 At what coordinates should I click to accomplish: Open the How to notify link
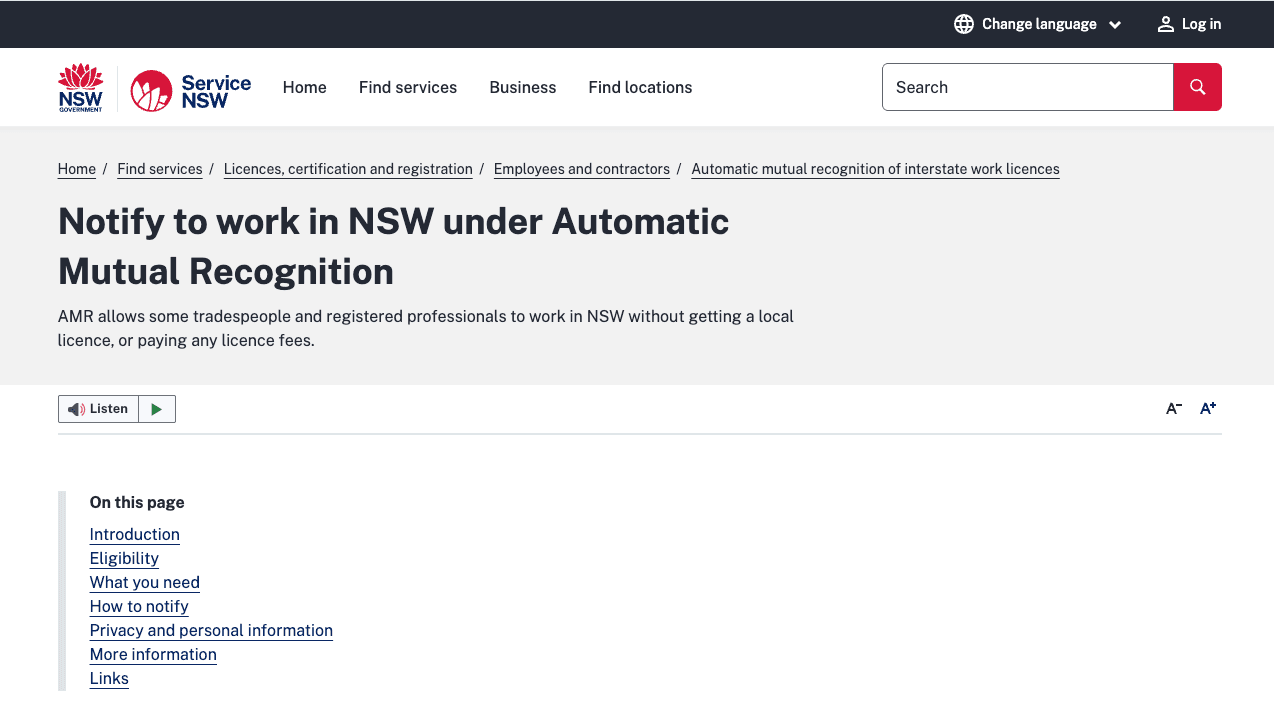[x=139, y=606]
